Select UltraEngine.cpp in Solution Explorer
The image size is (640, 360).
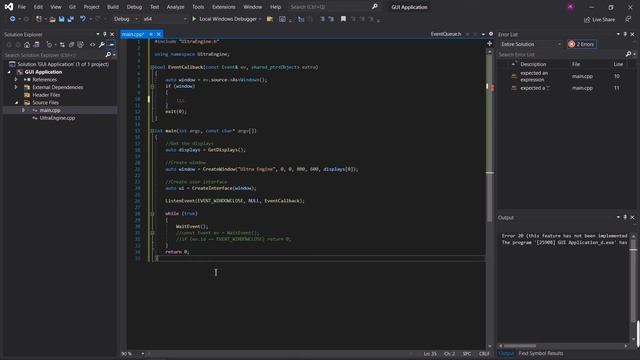click(x=57, y=118)
